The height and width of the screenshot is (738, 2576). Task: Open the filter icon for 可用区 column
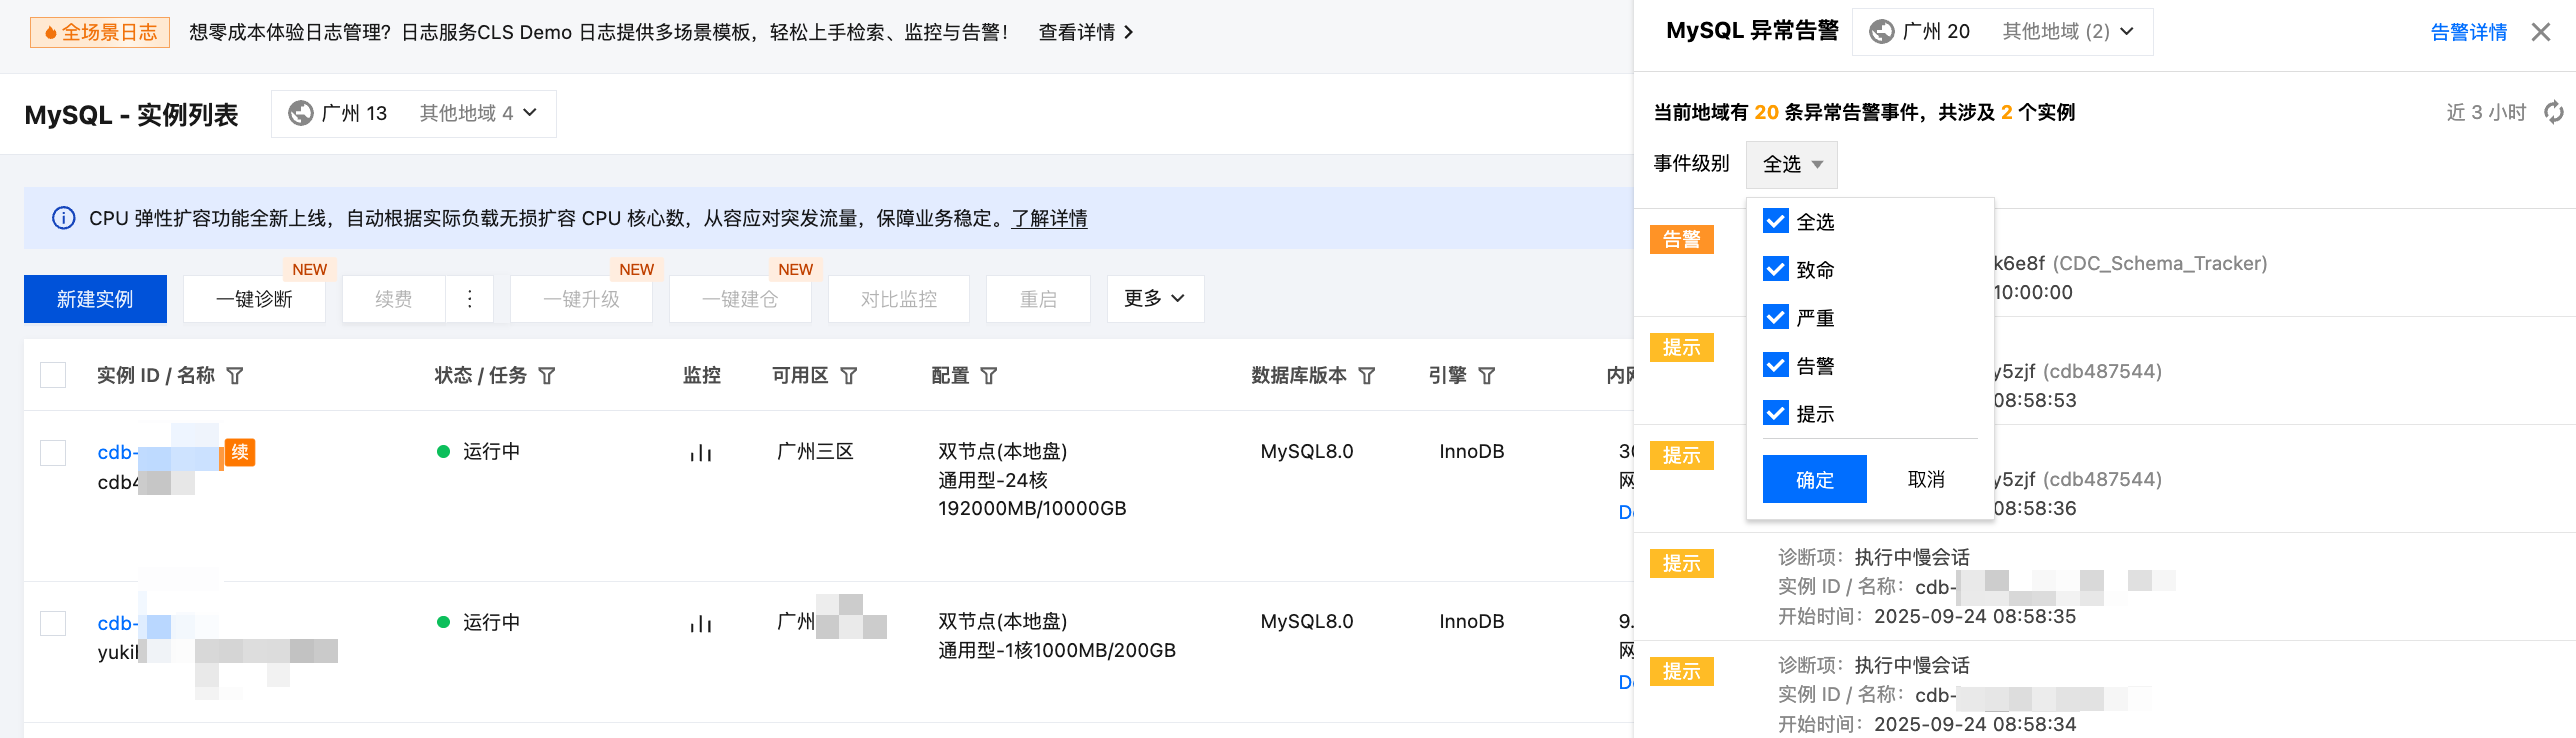849,375
